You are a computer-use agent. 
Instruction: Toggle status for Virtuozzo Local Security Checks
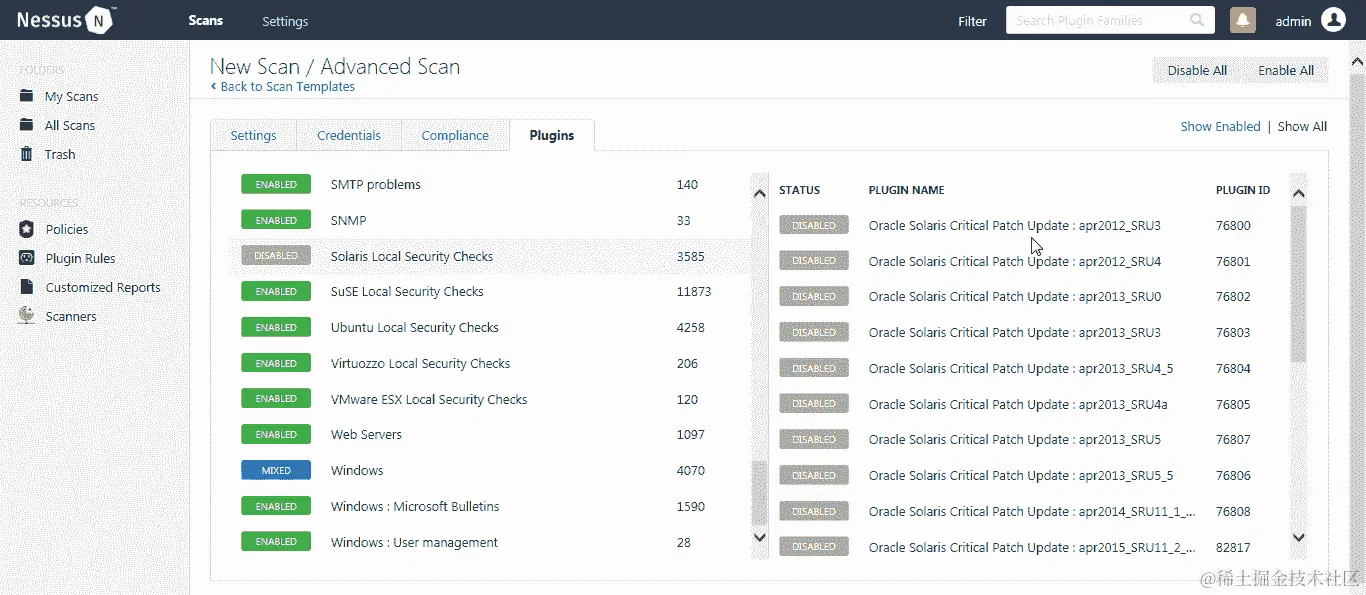click(276, 363)
